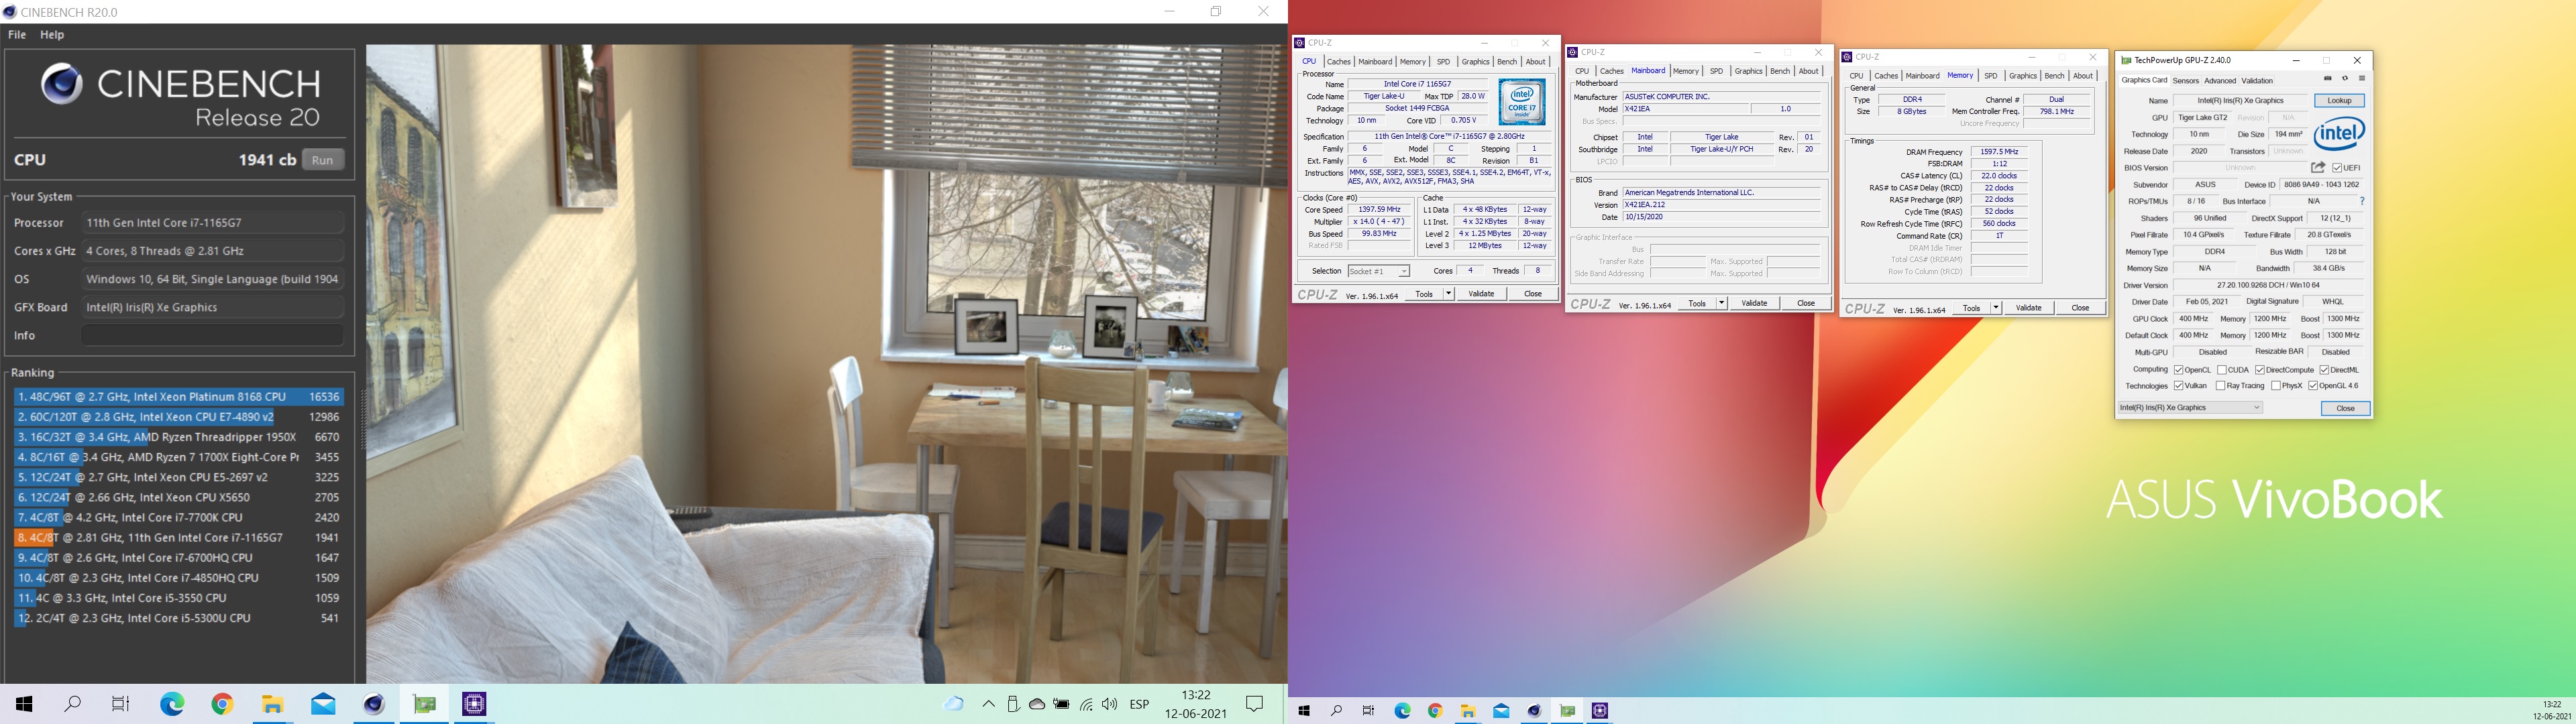Screen dimensions: 2576x724
Task: Toggle the DirectML checkbox
Action: coord(2325,370)
